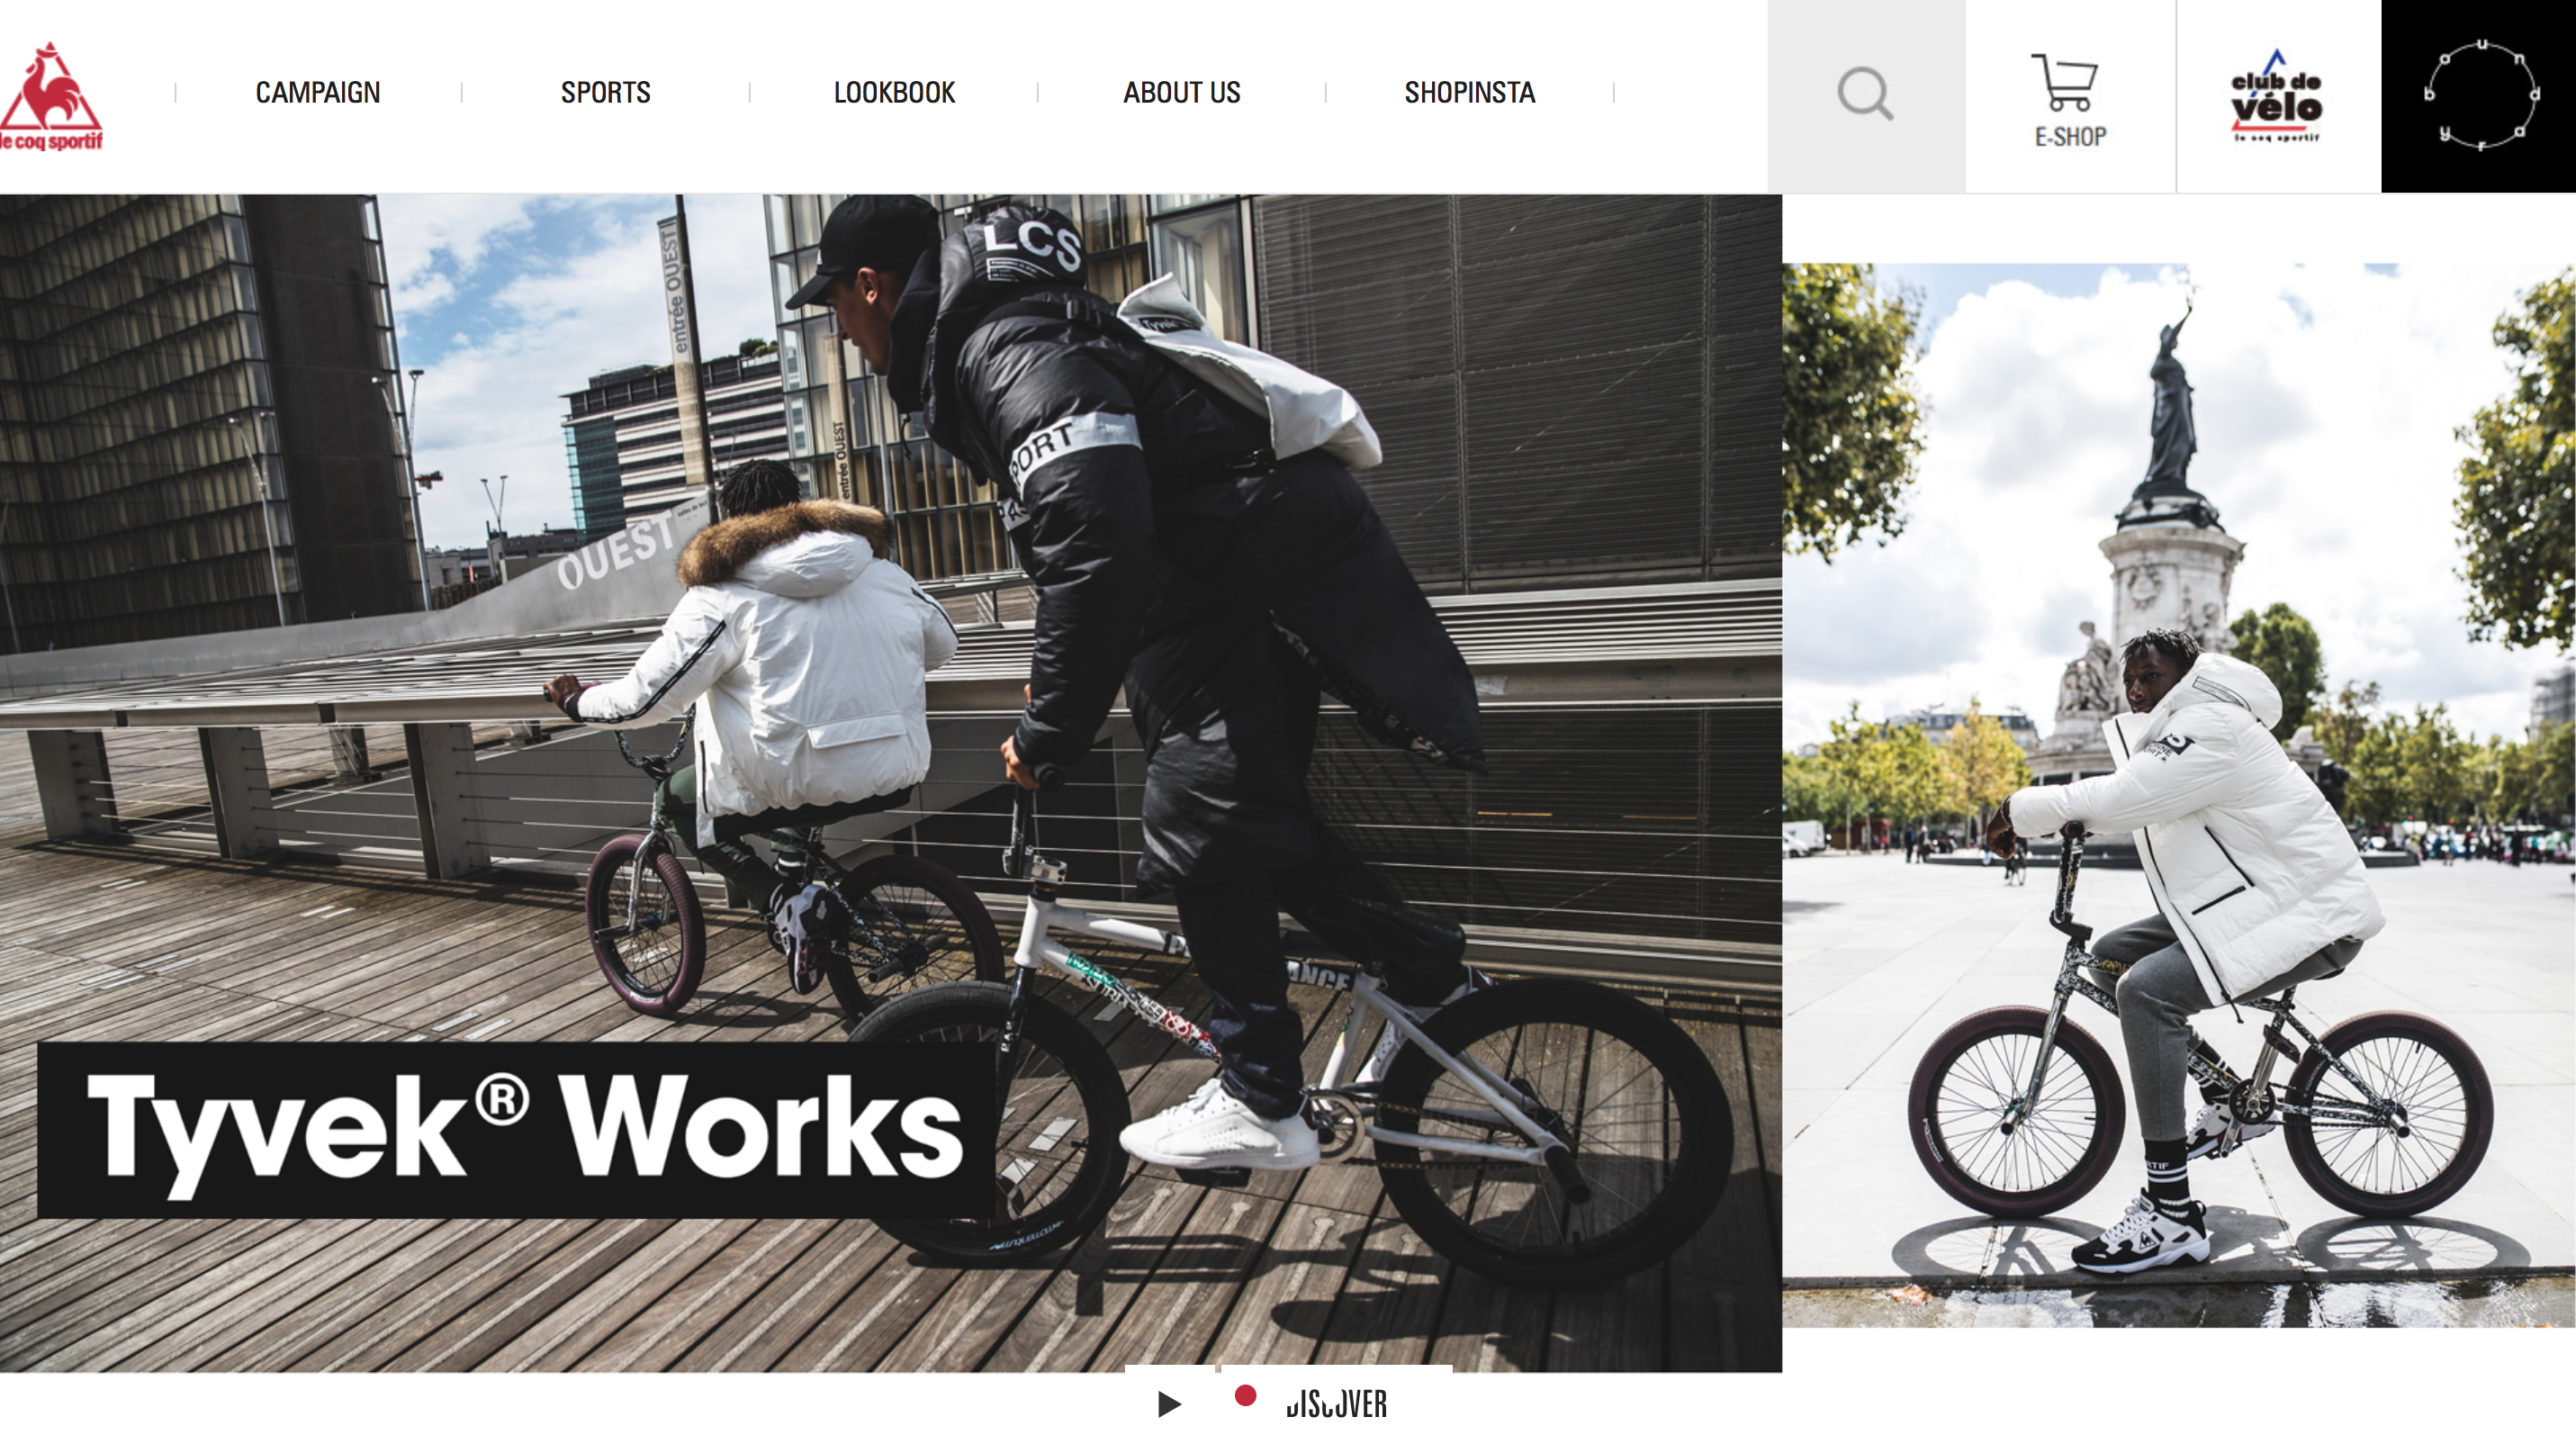The image size is (2576, 1435).
Task: Open the search magnifier icon
Action: pyautogui.click(x=1865, y=94)
